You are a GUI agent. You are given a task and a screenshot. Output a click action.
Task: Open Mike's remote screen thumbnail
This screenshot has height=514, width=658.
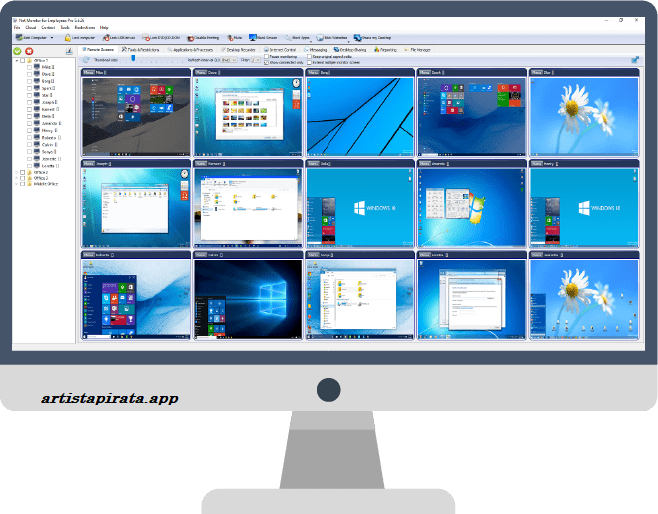coord(136,117)
